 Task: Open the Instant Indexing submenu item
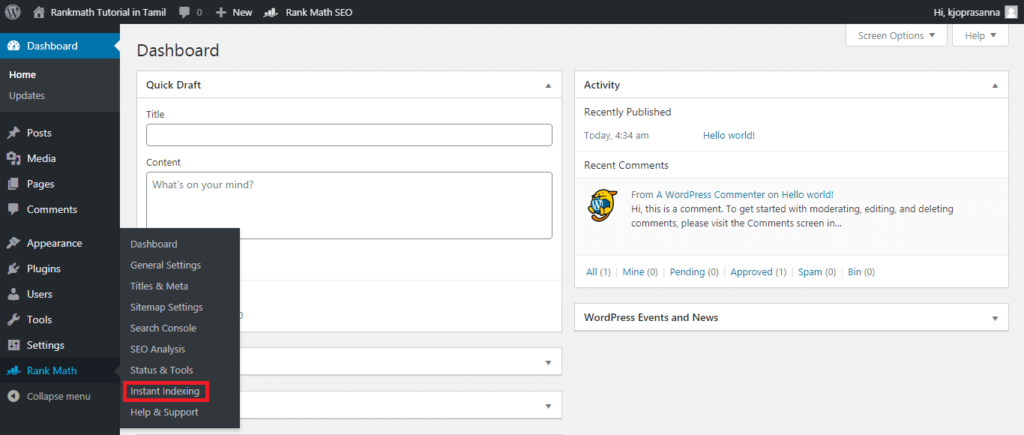165,391
